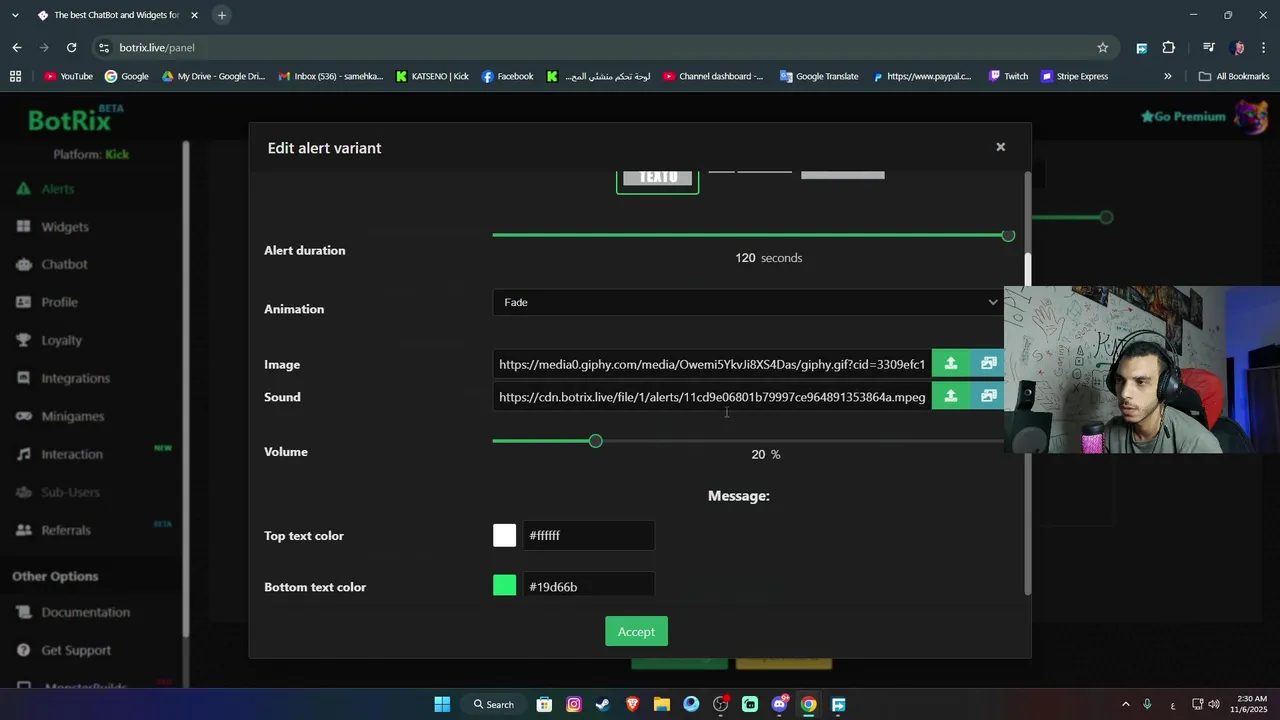Image resolution: width=1280 pixels, height=720 pixels.
Task: Click the Image URL input field
Action: click(712, 364)
